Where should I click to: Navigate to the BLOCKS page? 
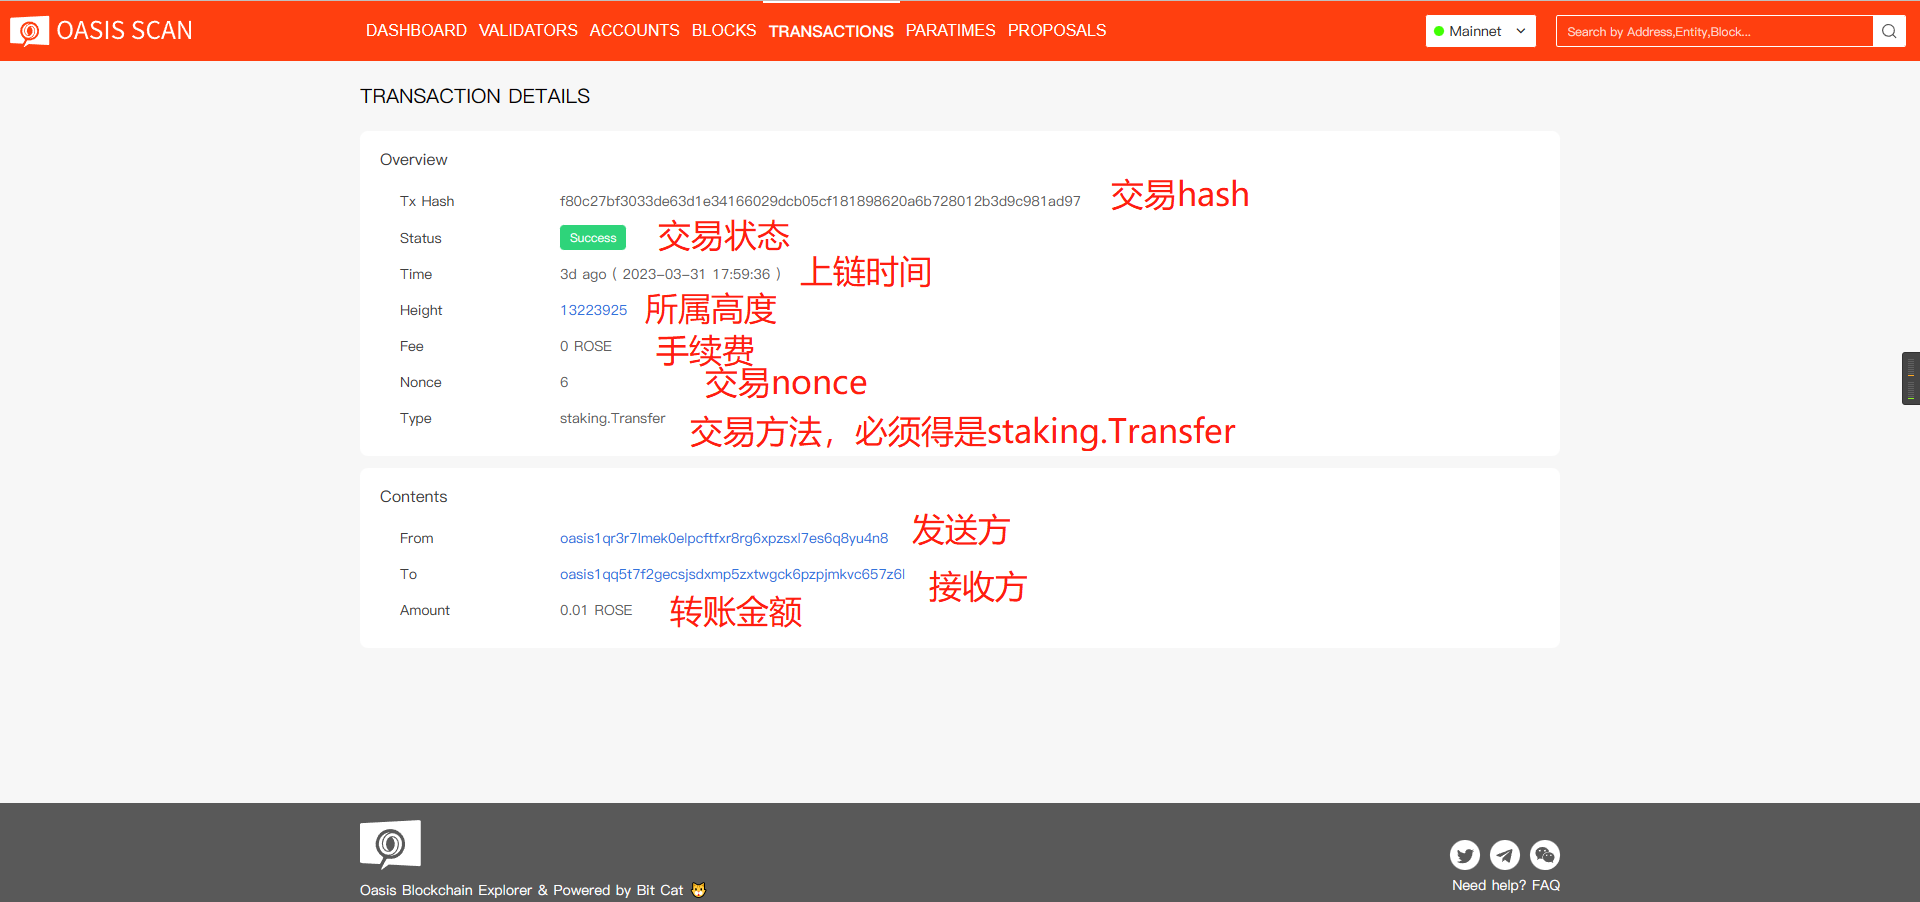[723, 30]
